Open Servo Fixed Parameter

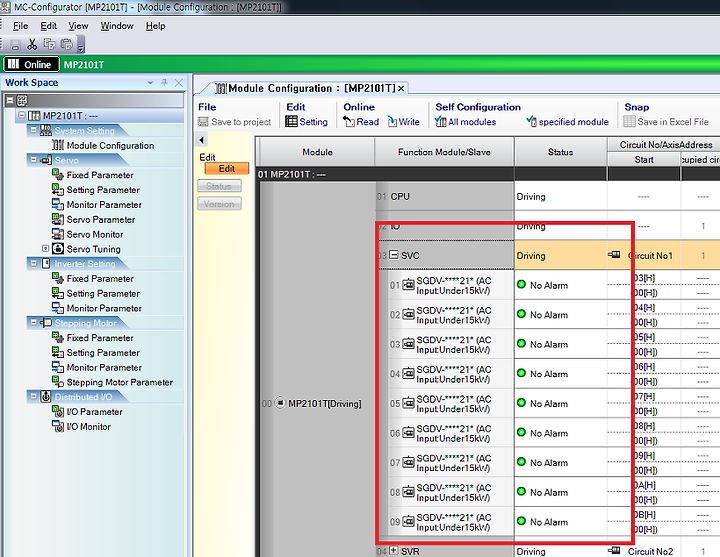pyautogui.click(x=100, y=175)
